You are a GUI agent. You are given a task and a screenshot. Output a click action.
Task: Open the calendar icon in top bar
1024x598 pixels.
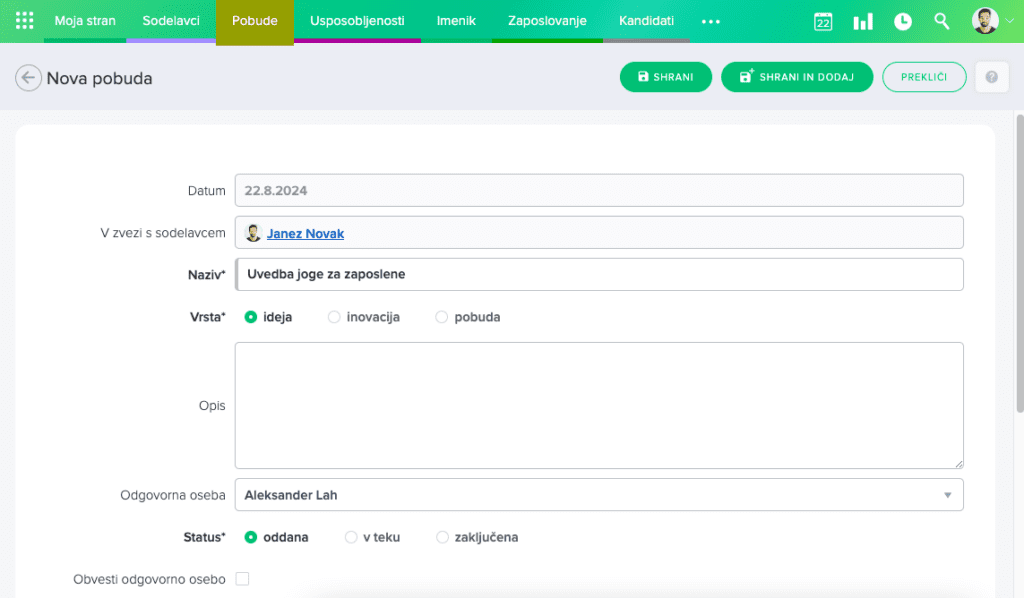[x=823, y=22]
